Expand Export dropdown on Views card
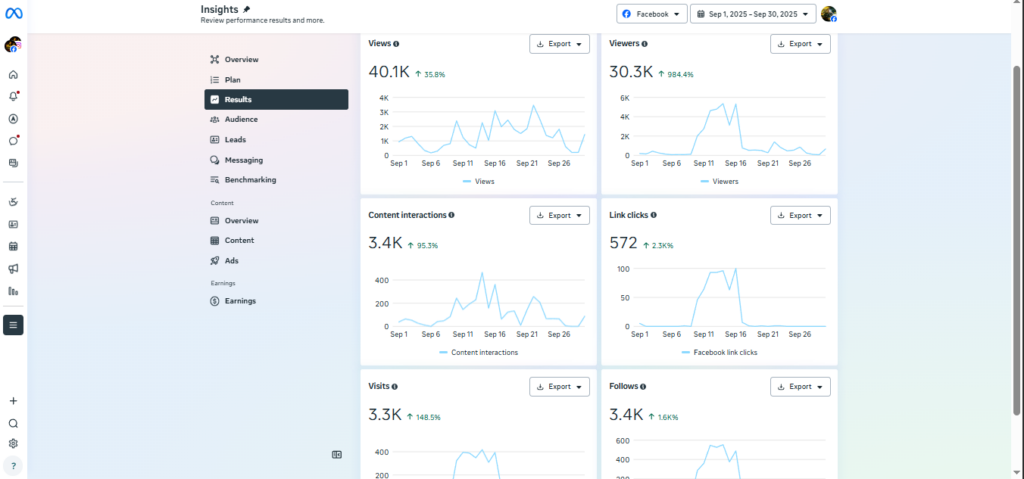Image resolution: width=1024 pixels, height=479 pixels. 560,44
